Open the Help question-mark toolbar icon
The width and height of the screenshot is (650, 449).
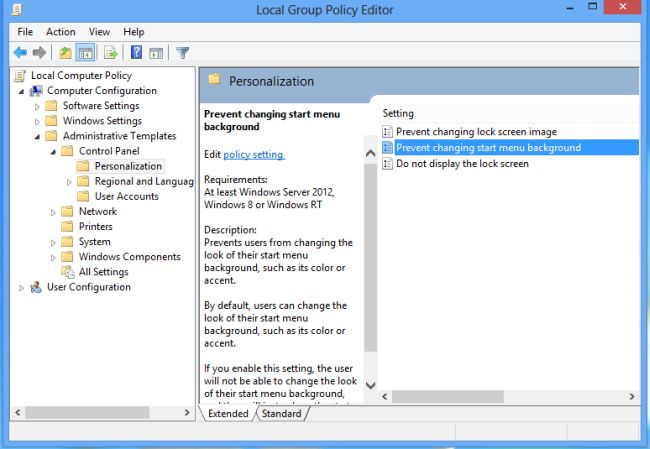tap(136, 52)
